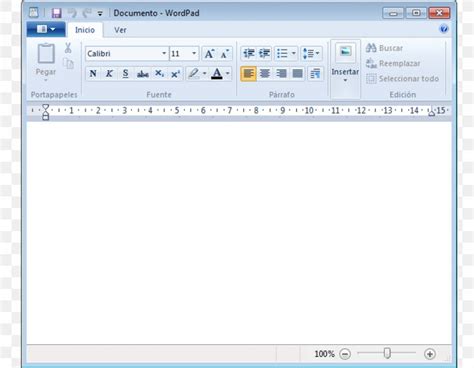Apply font color A swatch
The height and width of the screenshot is (368, 474).
tap(217, 73)
